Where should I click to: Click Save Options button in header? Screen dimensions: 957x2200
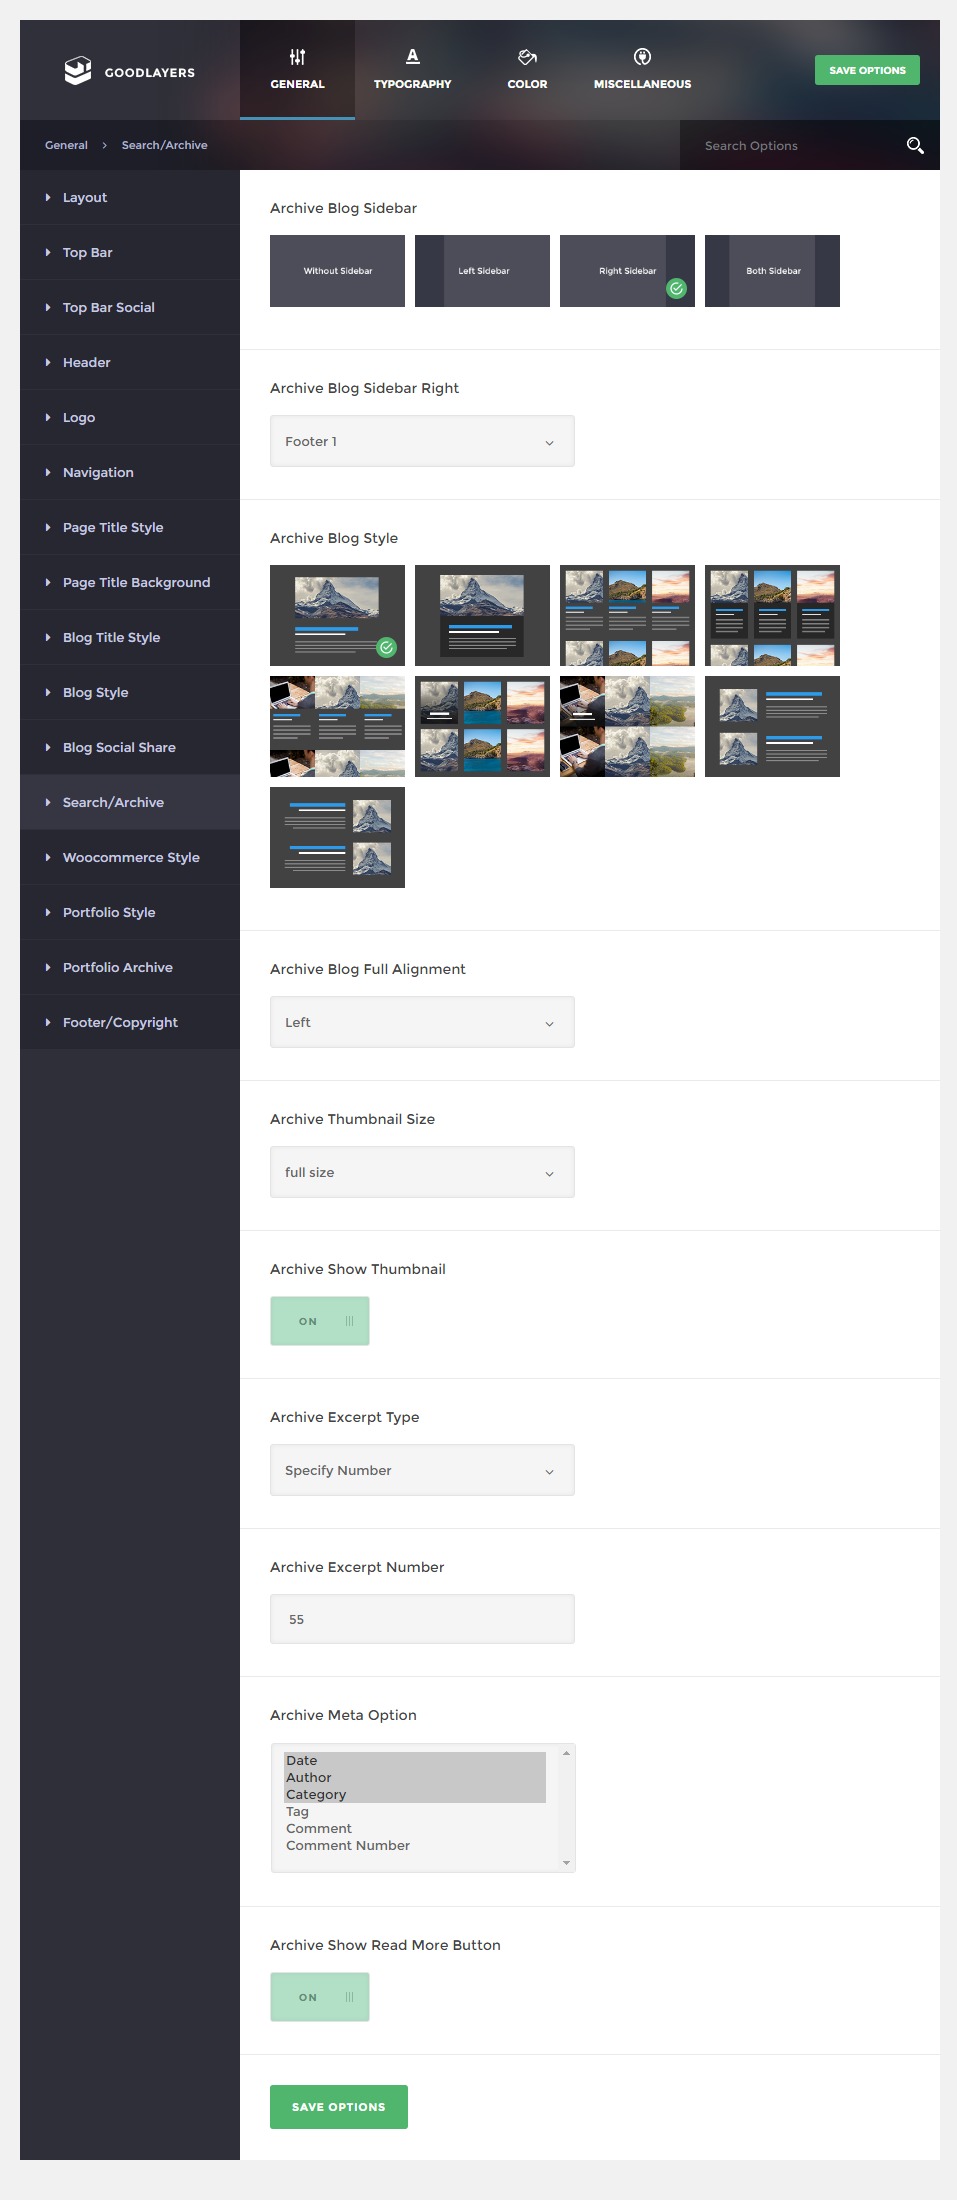point(867,70)
